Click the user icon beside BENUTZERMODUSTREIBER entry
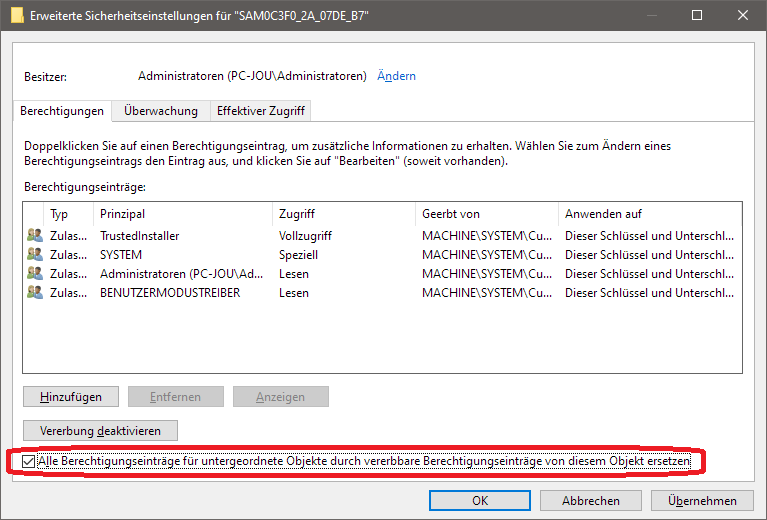This screenshot has width=767, height=520. [x=35, y=293]
